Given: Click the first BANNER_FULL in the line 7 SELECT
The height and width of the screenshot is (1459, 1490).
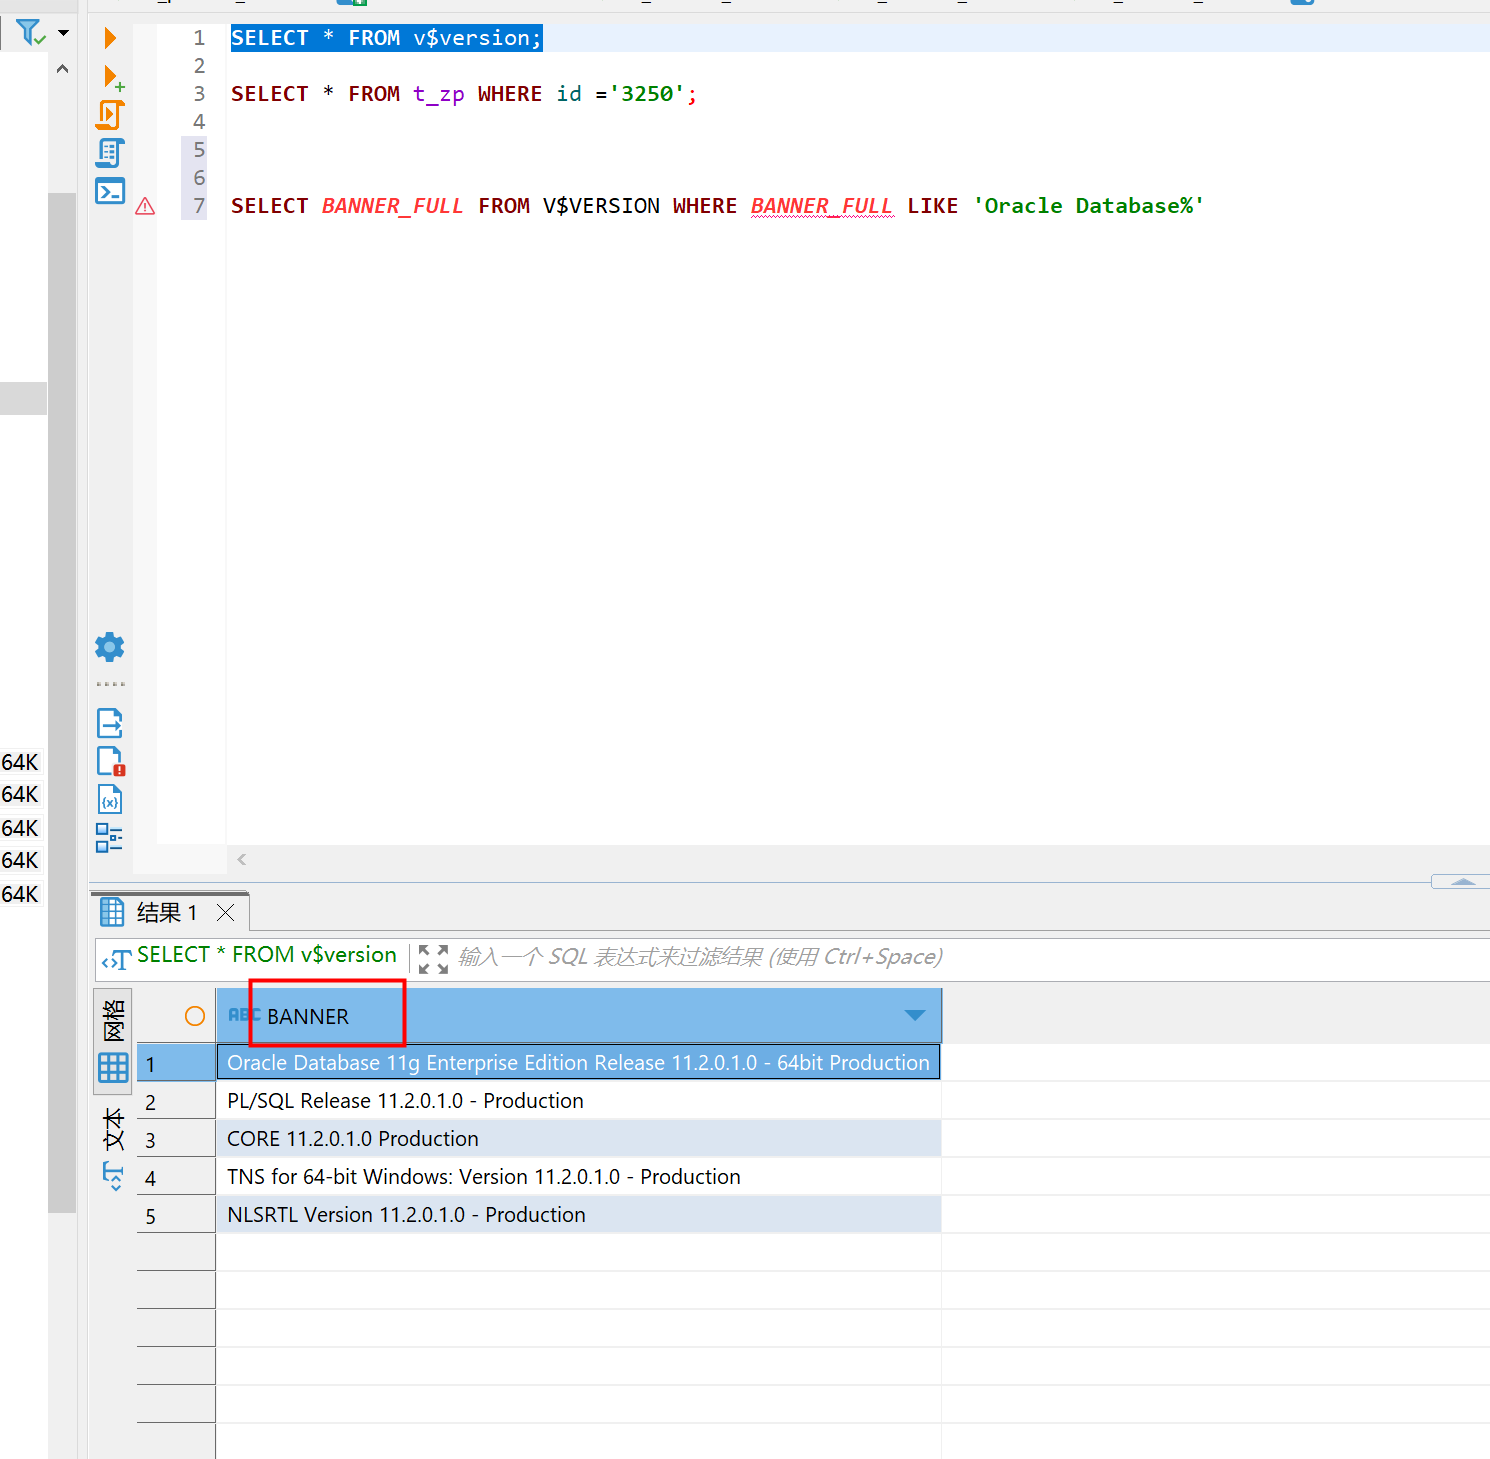Looking at the screenshot, I should click(392, 206).
